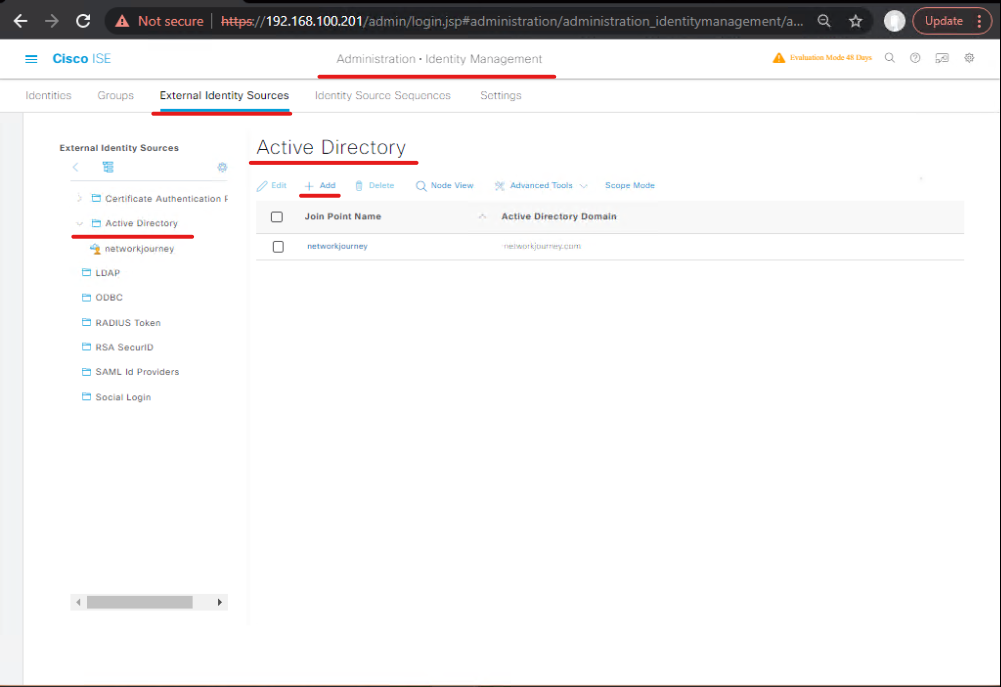Screen dimensions: 1001x687
Task: Click the Cisco ISE logo
Action: tap(81, 59)
